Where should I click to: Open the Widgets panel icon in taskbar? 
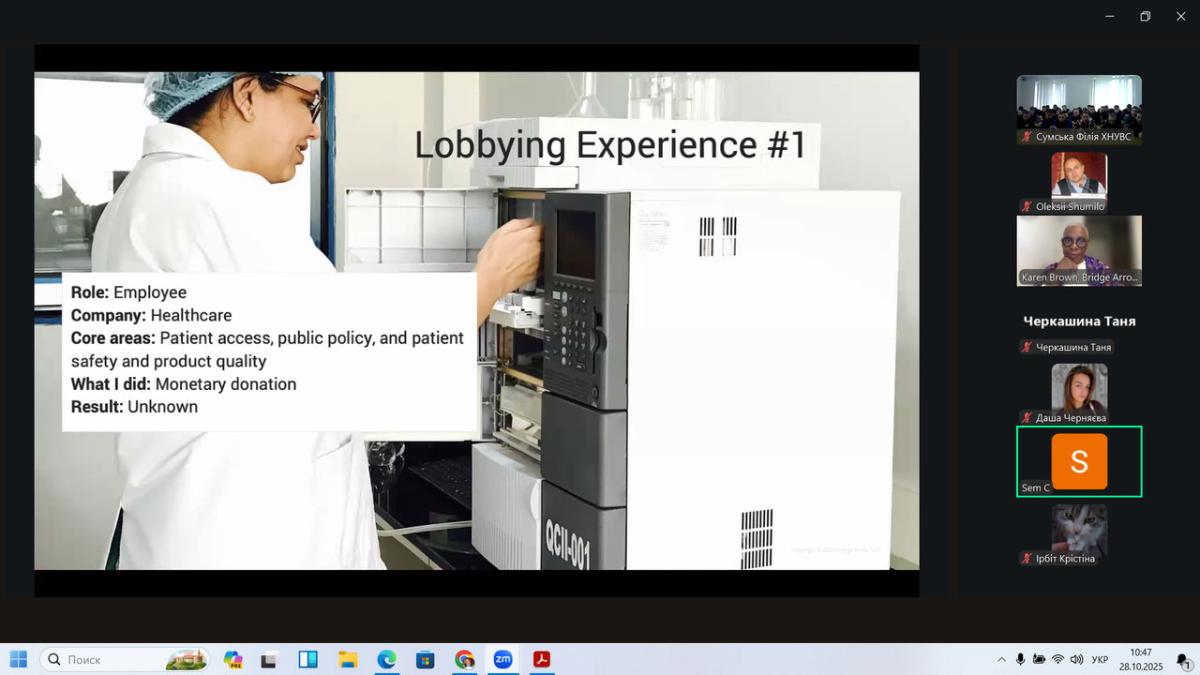[308, 659]
